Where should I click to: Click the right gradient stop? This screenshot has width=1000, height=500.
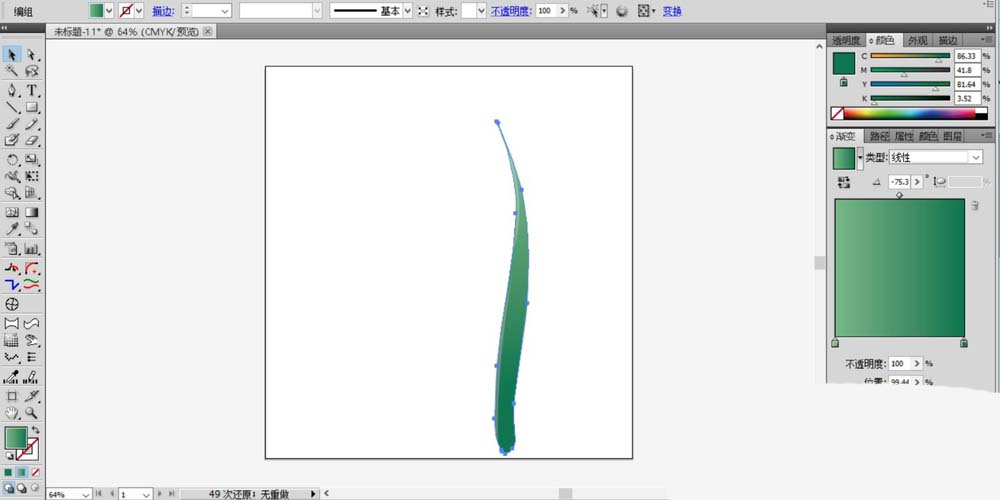[964, 343]
